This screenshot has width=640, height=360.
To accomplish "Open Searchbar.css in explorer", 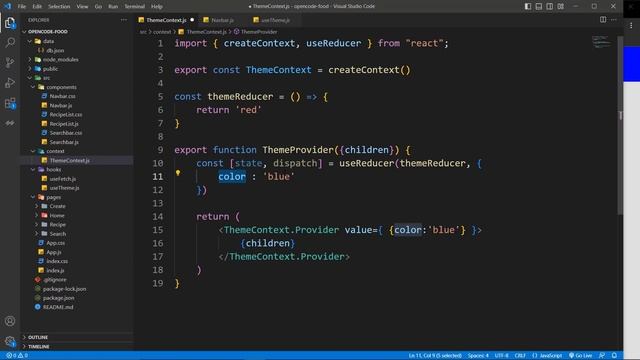I will pos(66,133).
